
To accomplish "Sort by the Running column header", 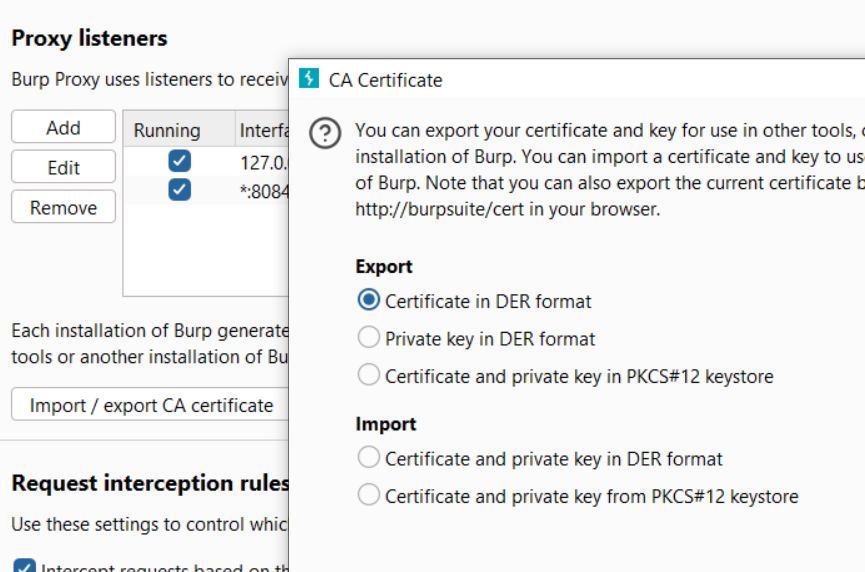I will click(167, 130).
